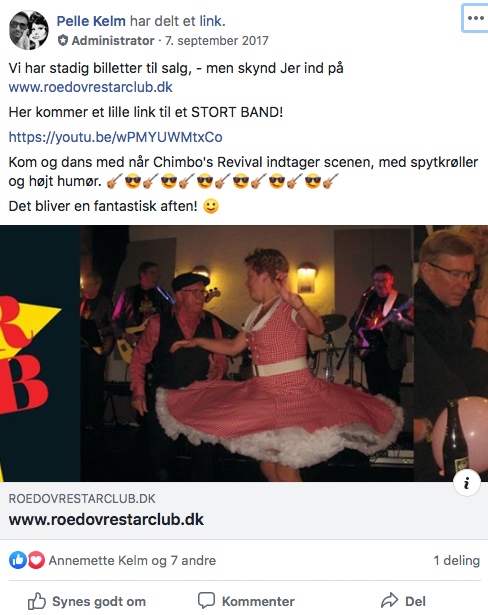488x615 pixels.
Task: Click the Del share arrow icon
Action: 389,600
